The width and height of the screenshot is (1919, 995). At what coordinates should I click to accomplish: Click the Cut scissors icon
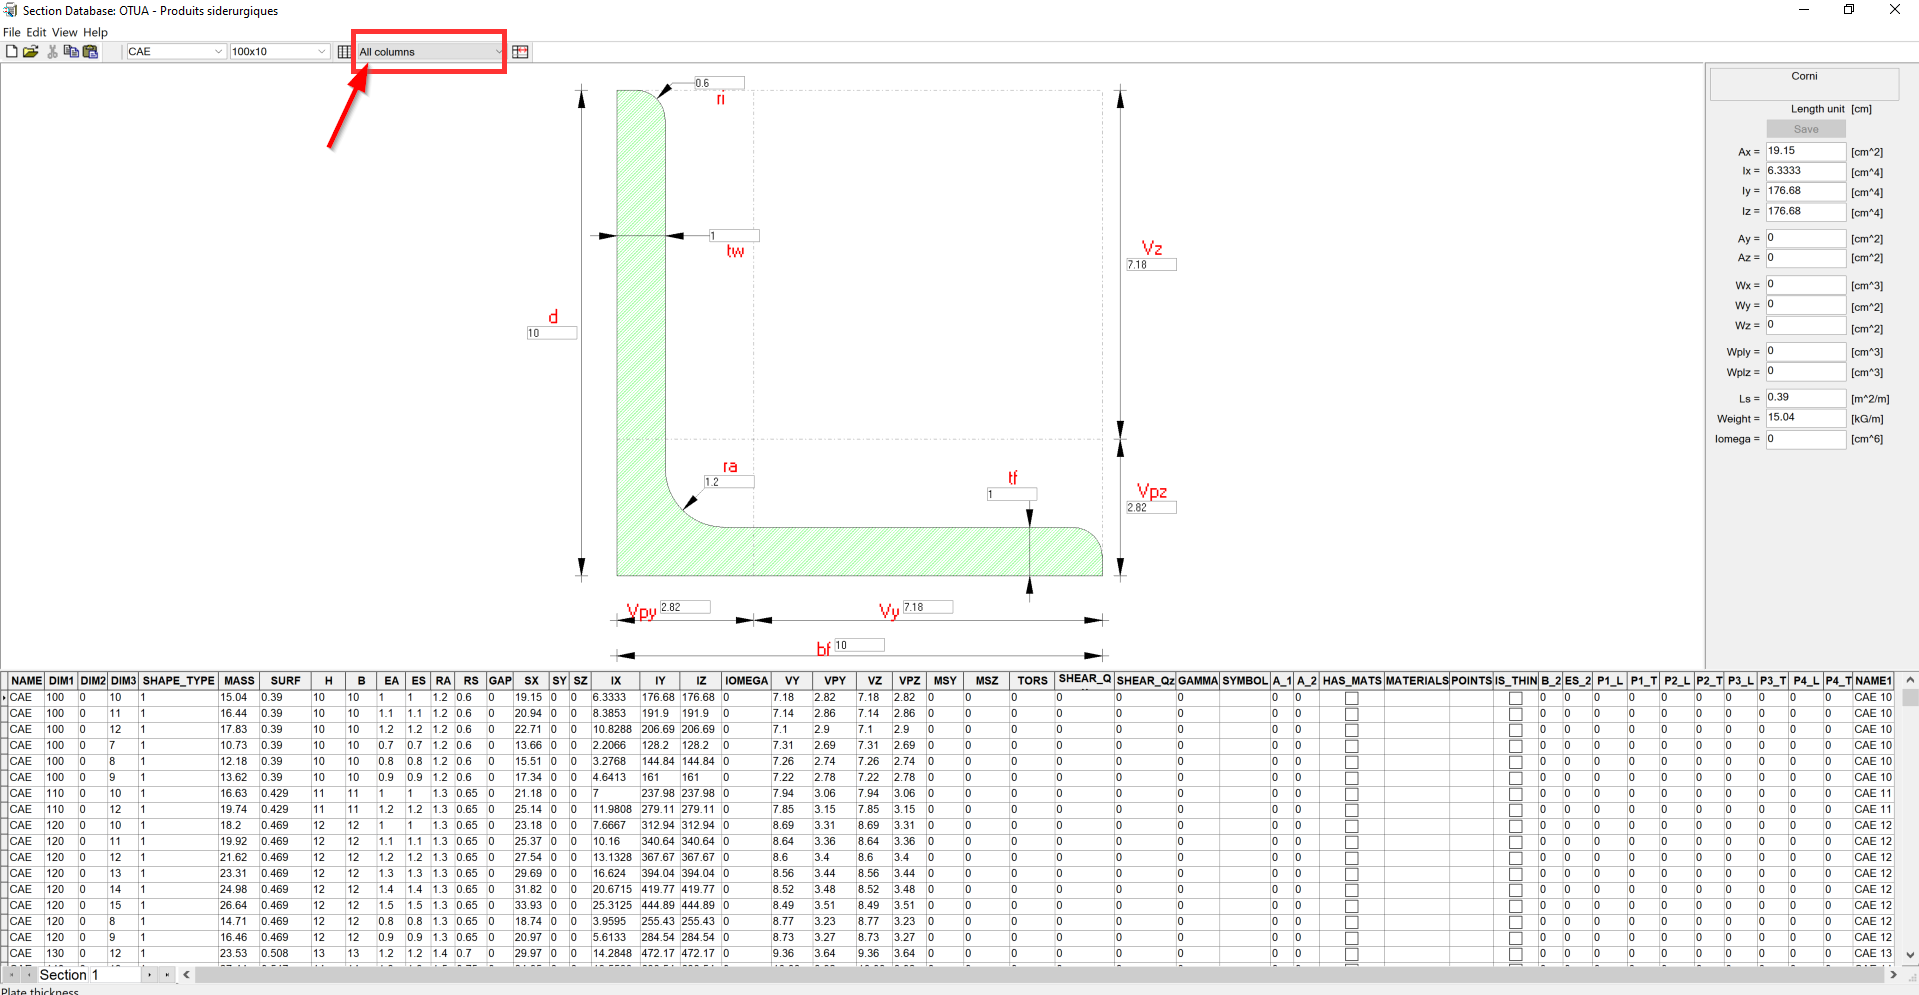[52, 51]
